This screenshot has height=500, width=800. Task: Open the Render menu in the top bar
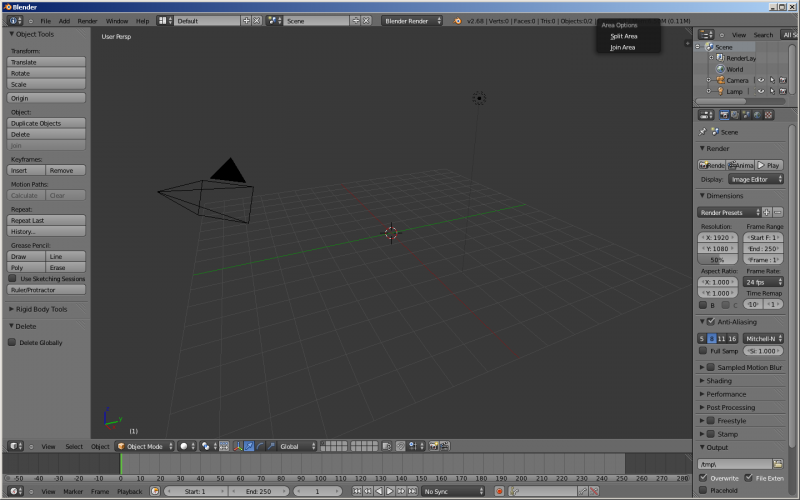(88, 20)
